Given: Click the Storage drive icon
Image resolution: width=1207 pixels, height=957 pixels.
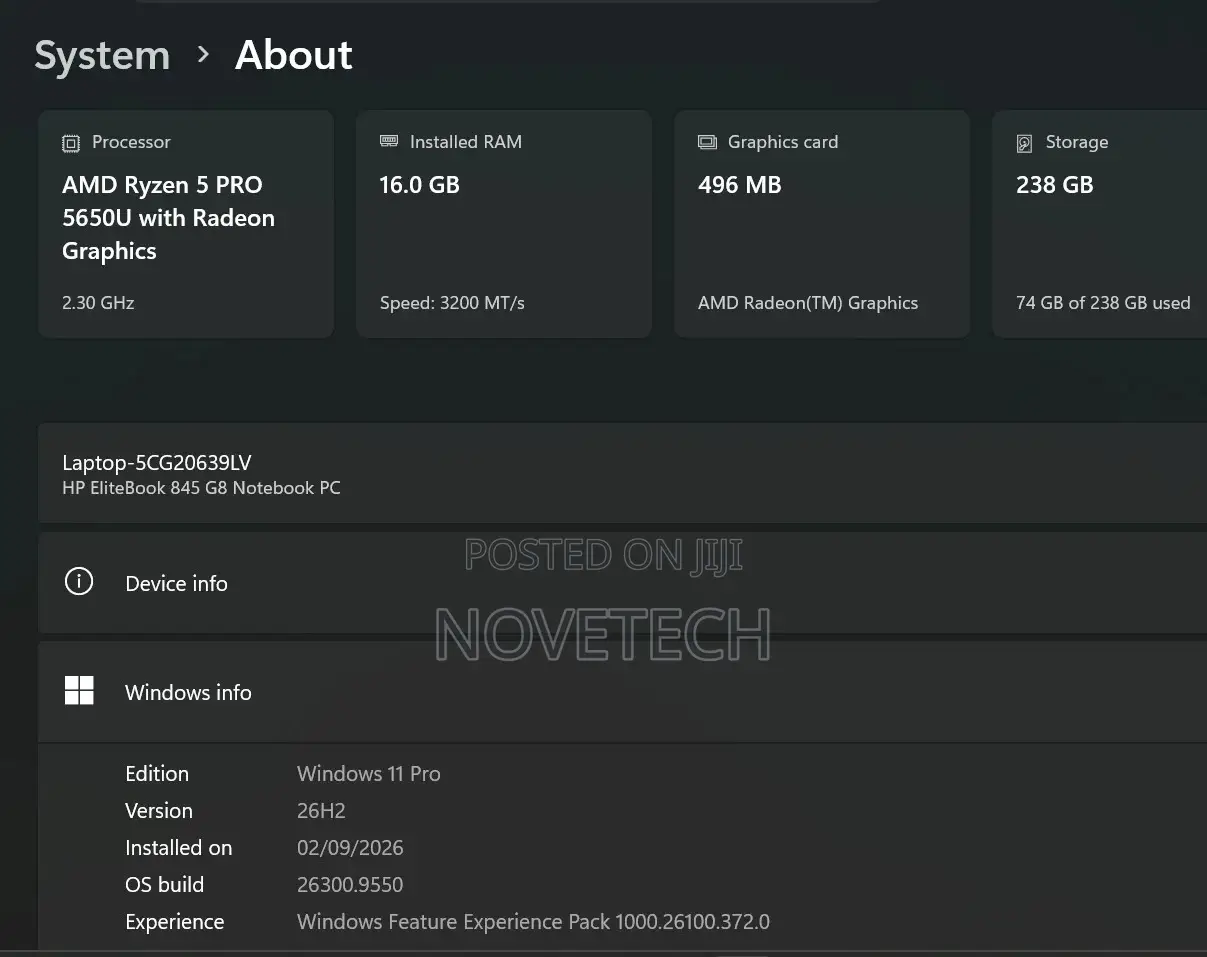Looking at the screenshot, I should [1024, 143].
